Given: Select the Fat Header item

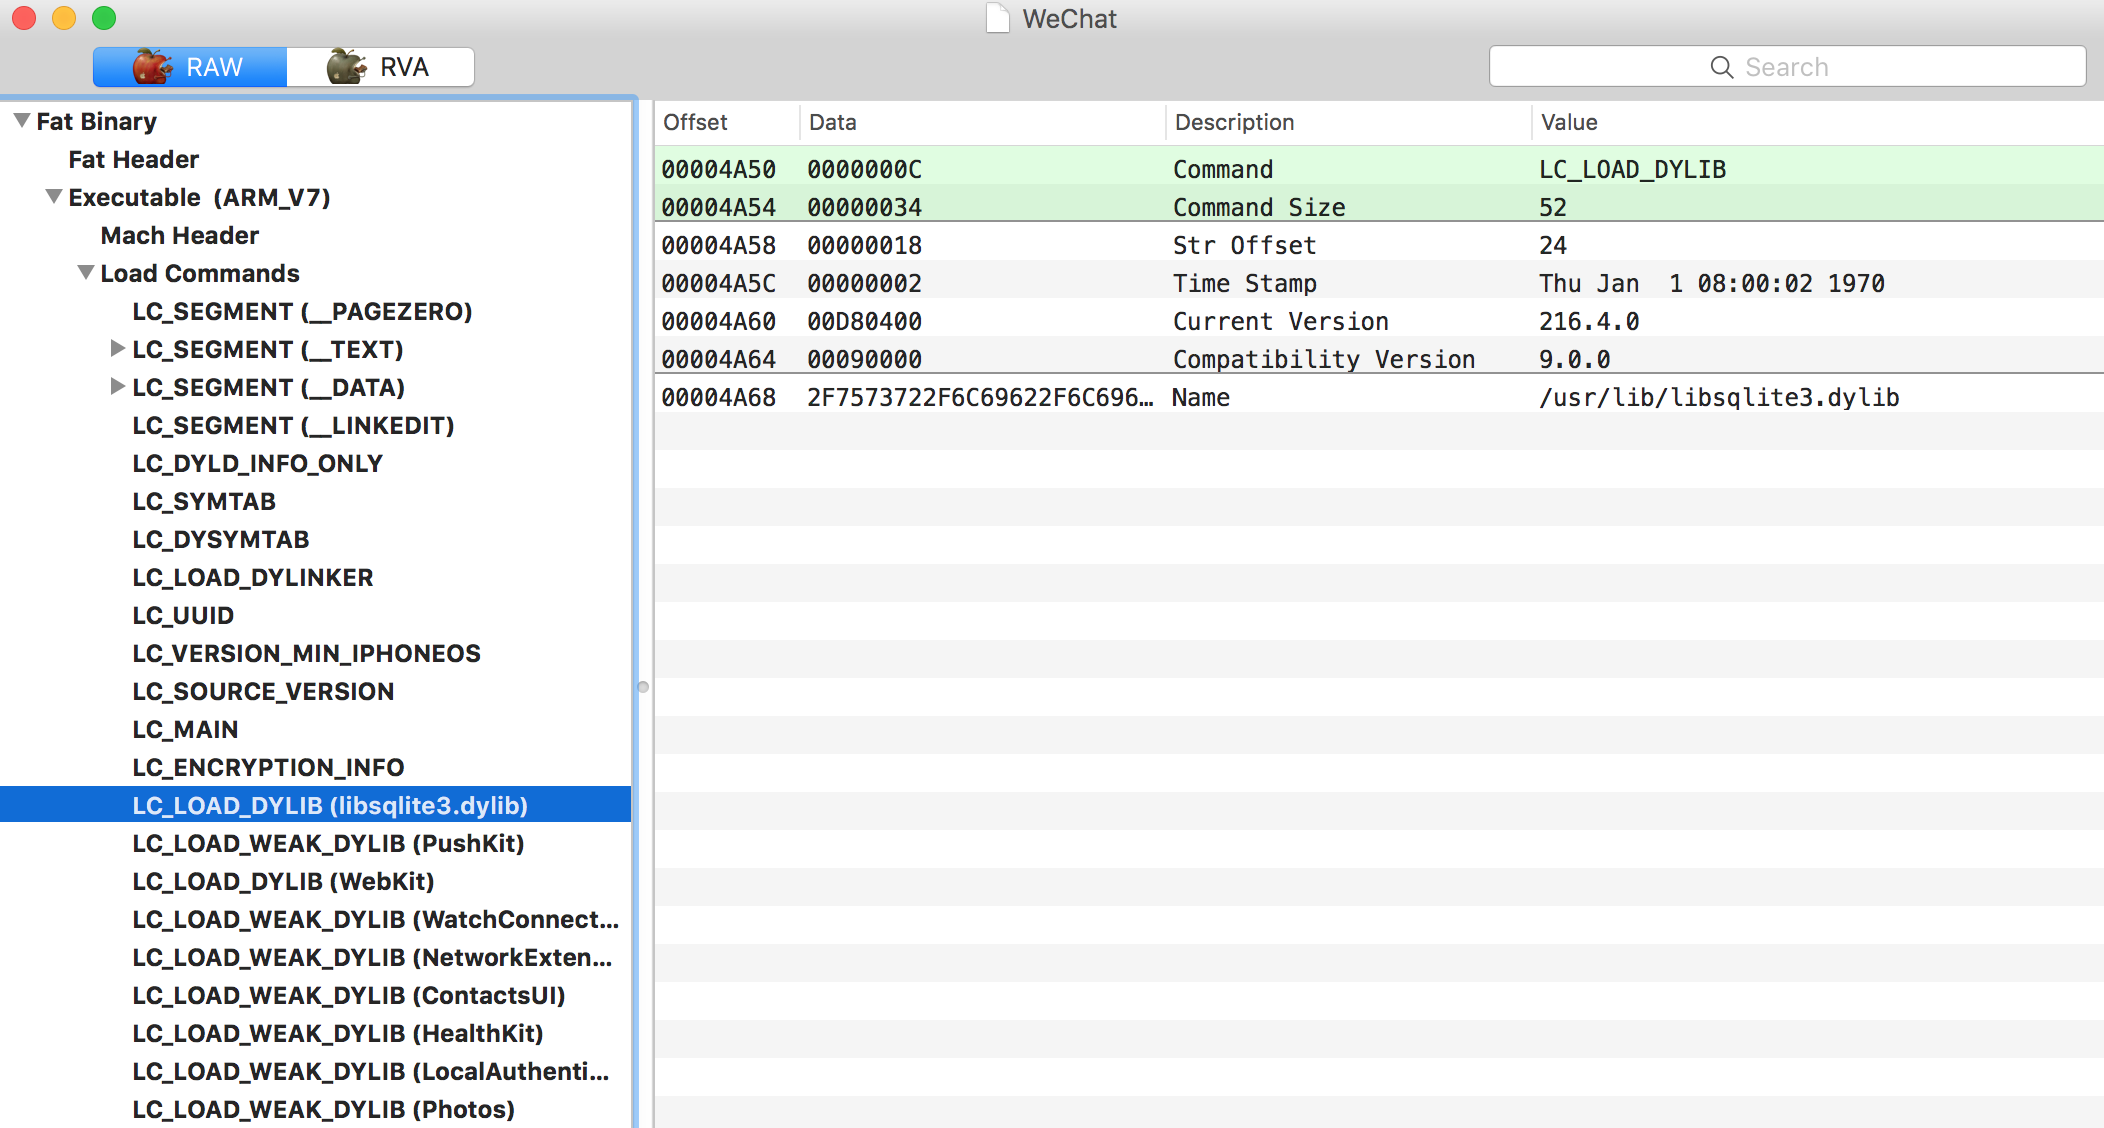Looking at the screenshot, I should click(133, 159).
